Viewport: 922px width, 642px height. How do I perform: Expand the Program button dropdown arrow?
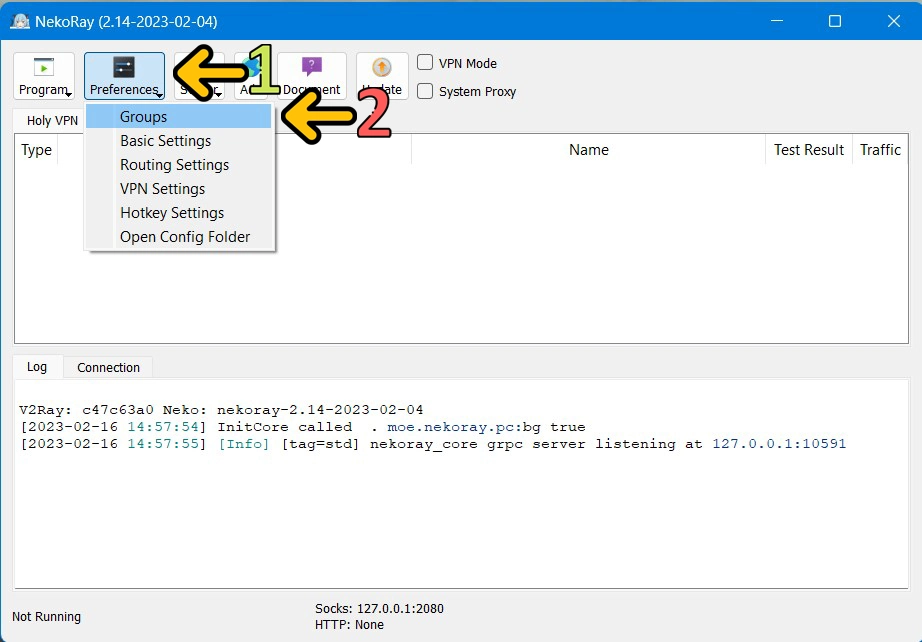(x=68, y=93)
